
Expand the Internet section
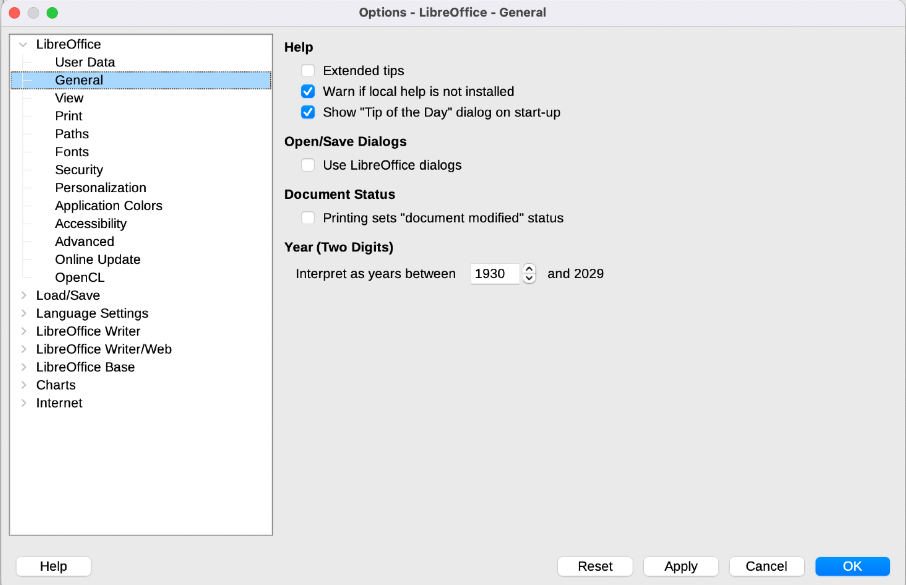pyautogui.click(x=24, y=403)
